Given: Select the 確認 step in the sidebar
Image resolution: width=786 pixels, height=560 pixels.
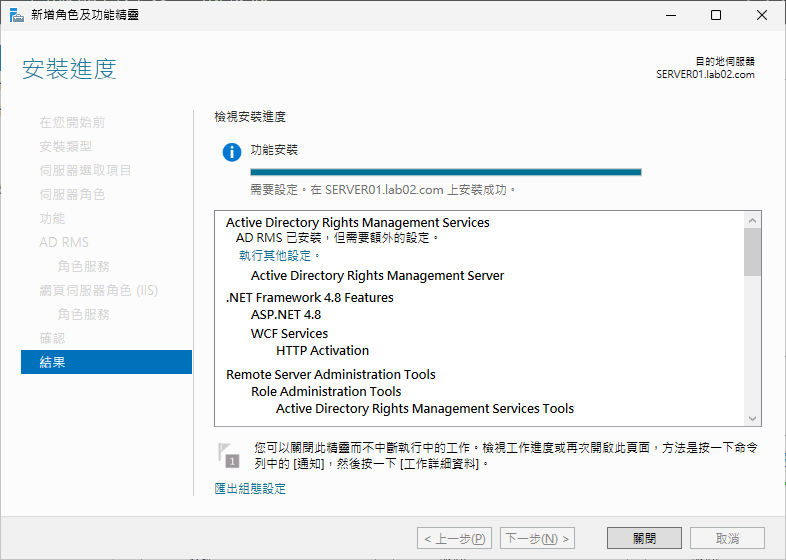Looking at the screenshot, I should coord(53,338).
